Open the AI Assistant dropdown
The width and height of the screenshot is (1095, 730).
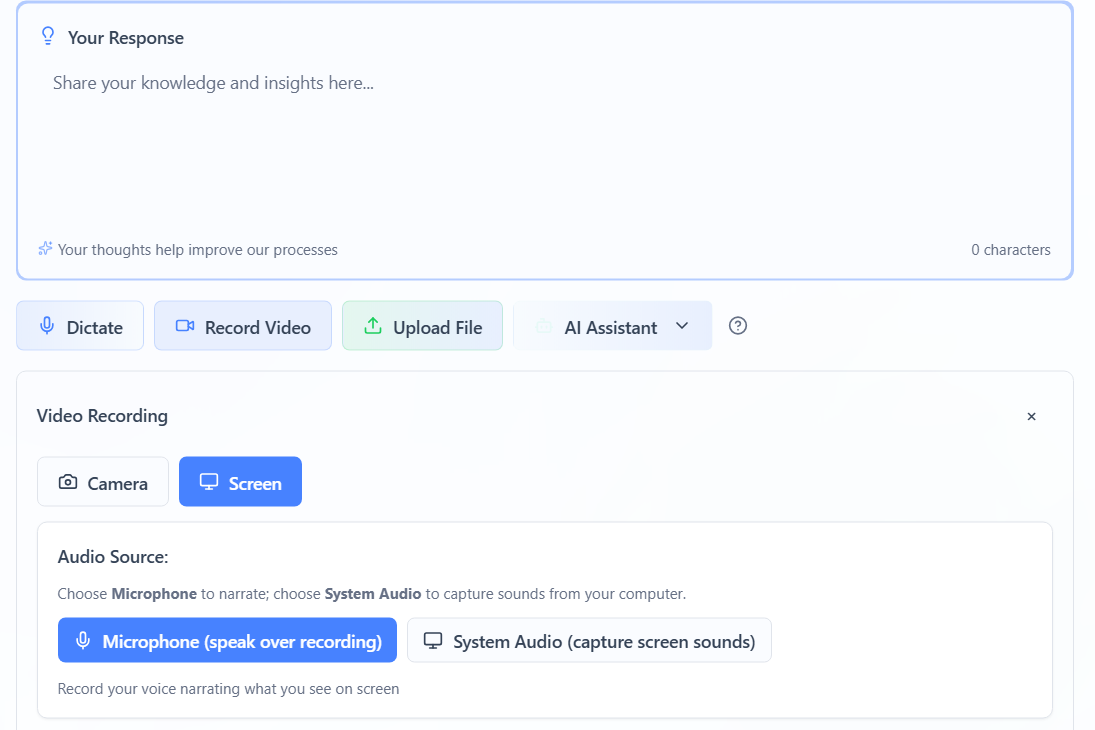coord(612,325)
